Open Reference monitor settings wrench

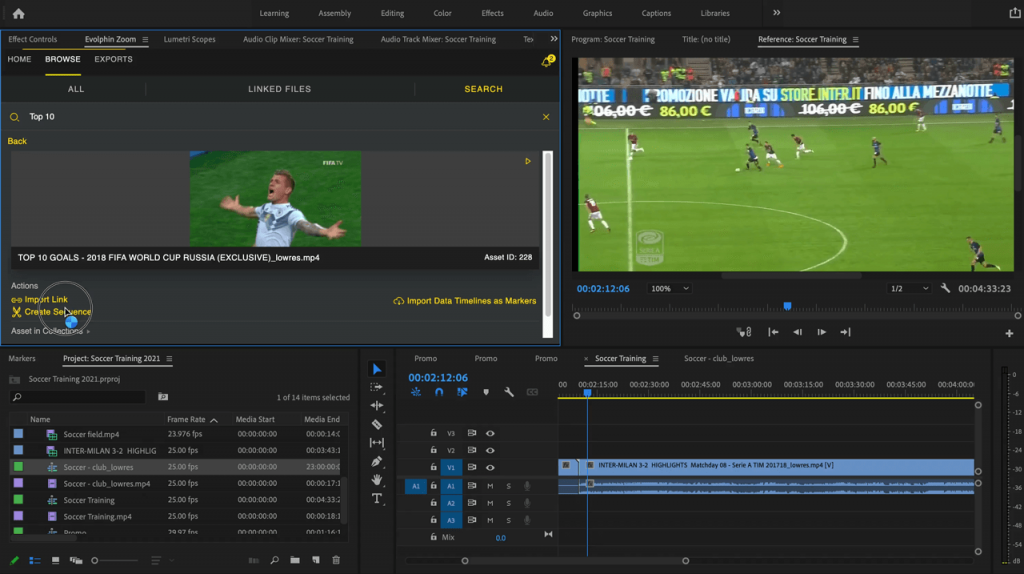pos(945,288)
